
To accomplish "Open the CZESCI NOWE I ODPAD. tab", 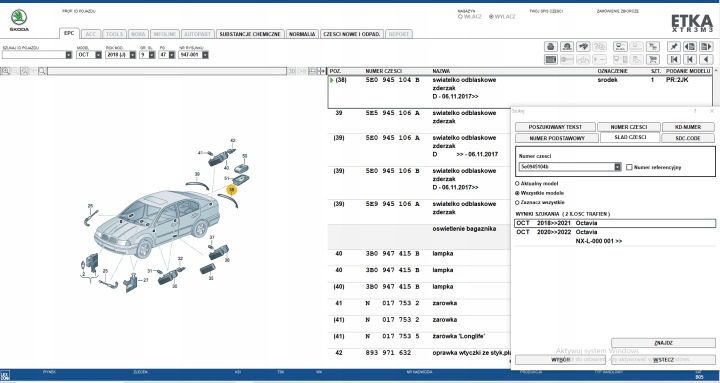I will 352,34.
